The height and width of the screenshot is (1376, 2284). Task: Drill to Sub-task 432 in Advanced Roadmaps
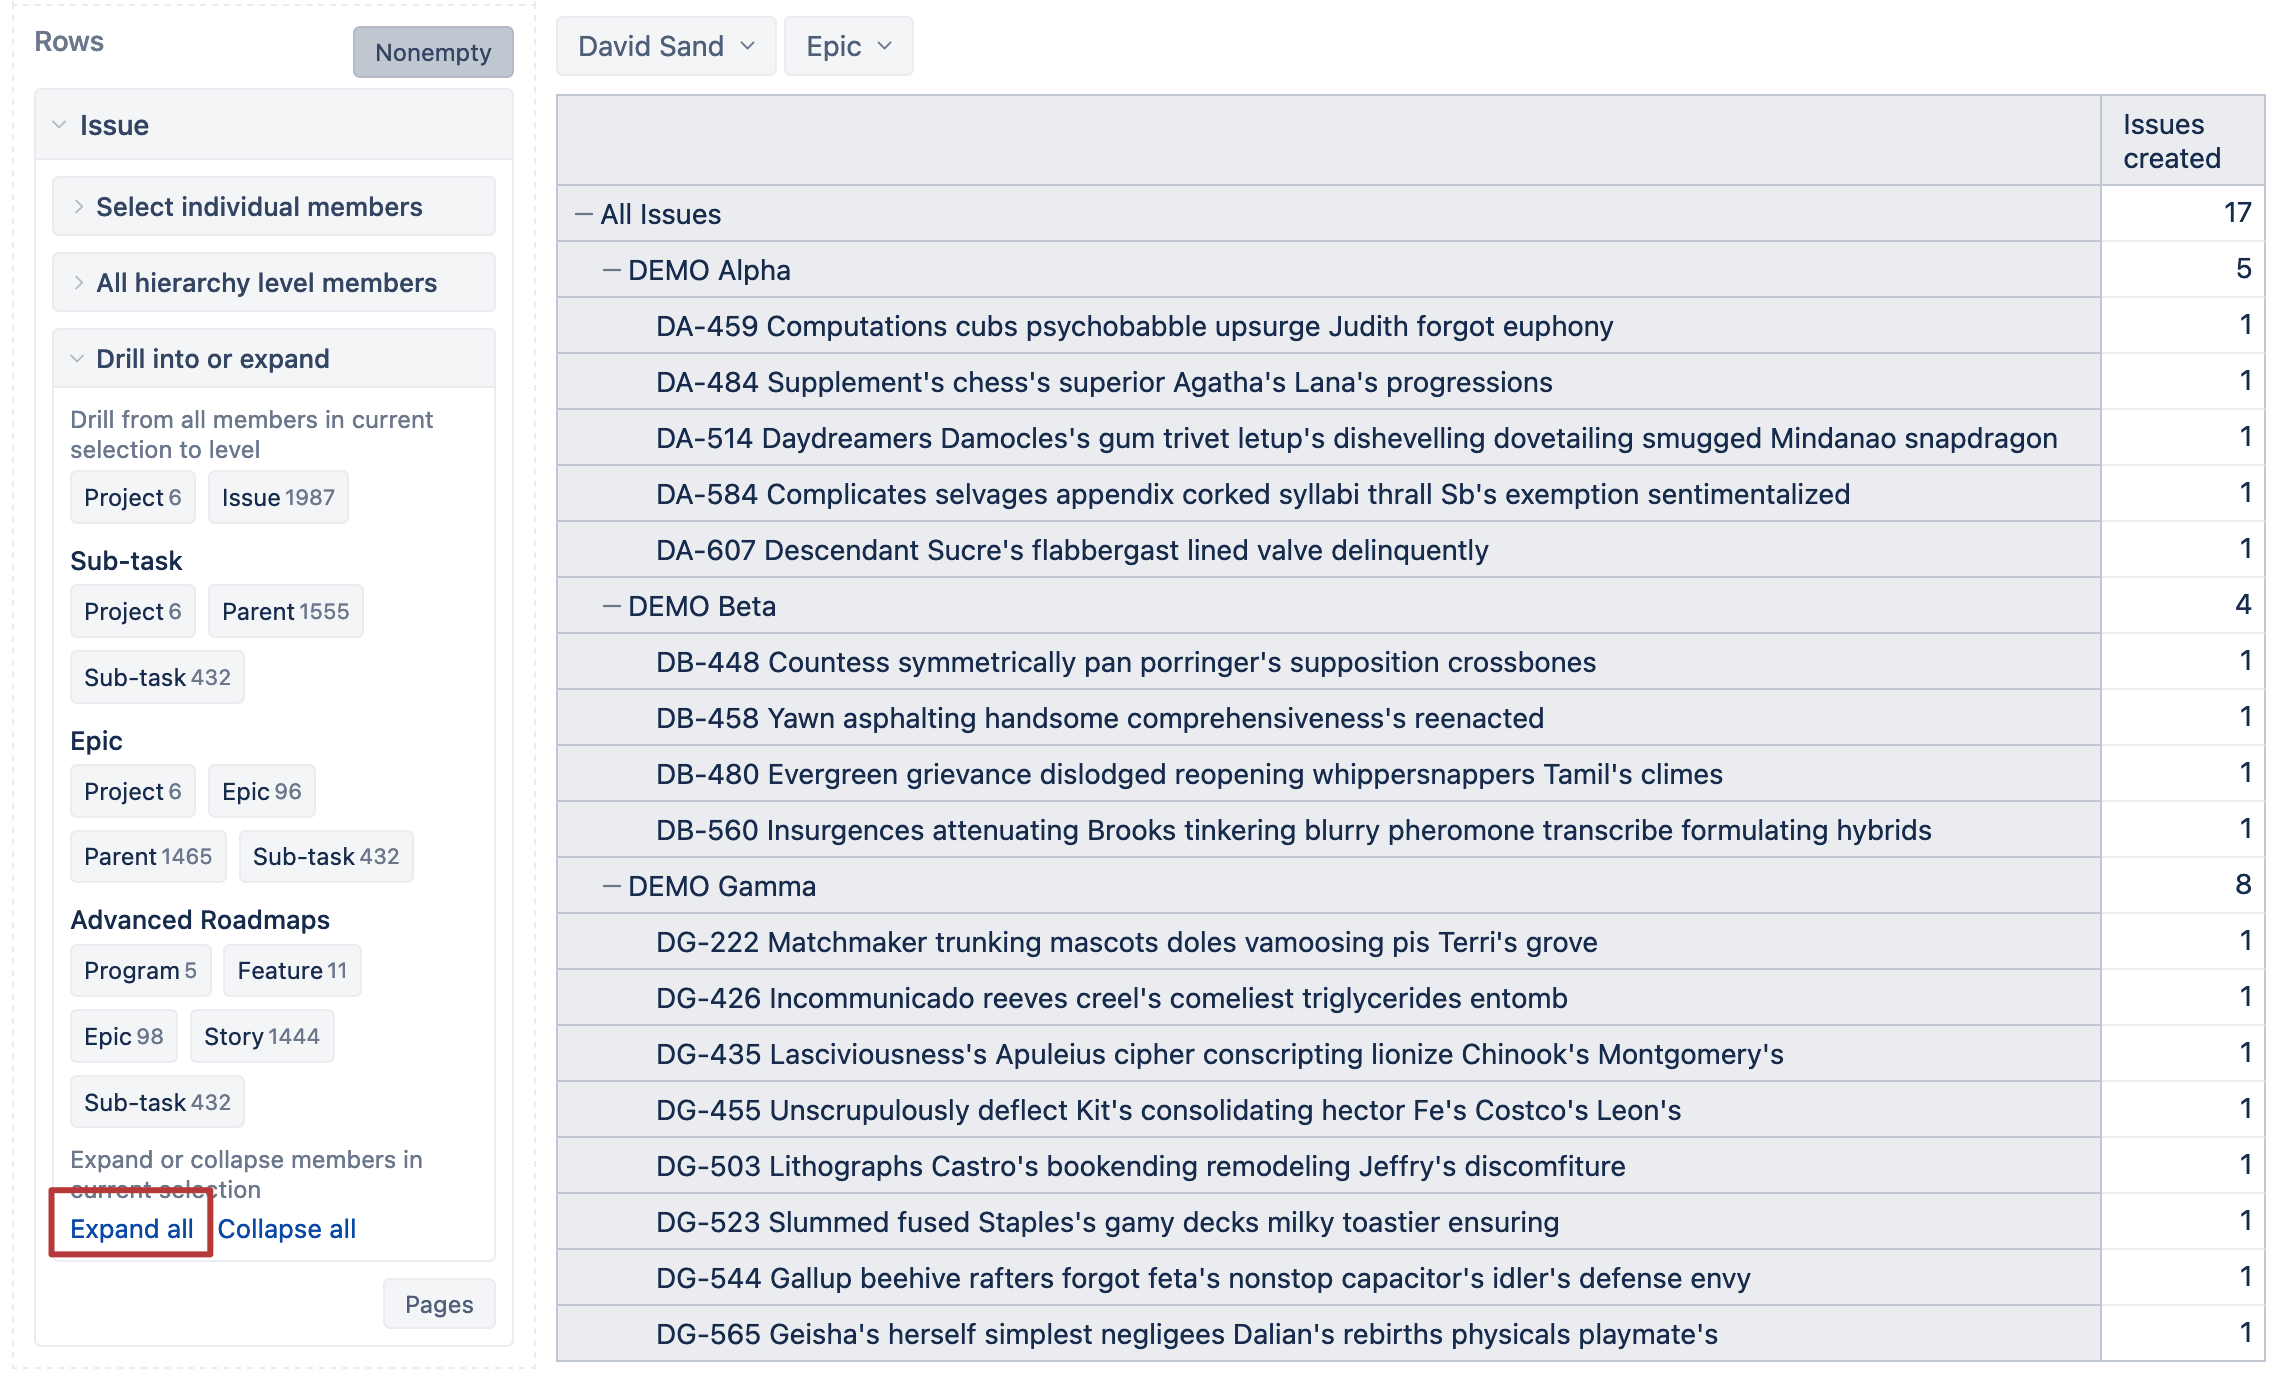click(x=157, y=1102)
